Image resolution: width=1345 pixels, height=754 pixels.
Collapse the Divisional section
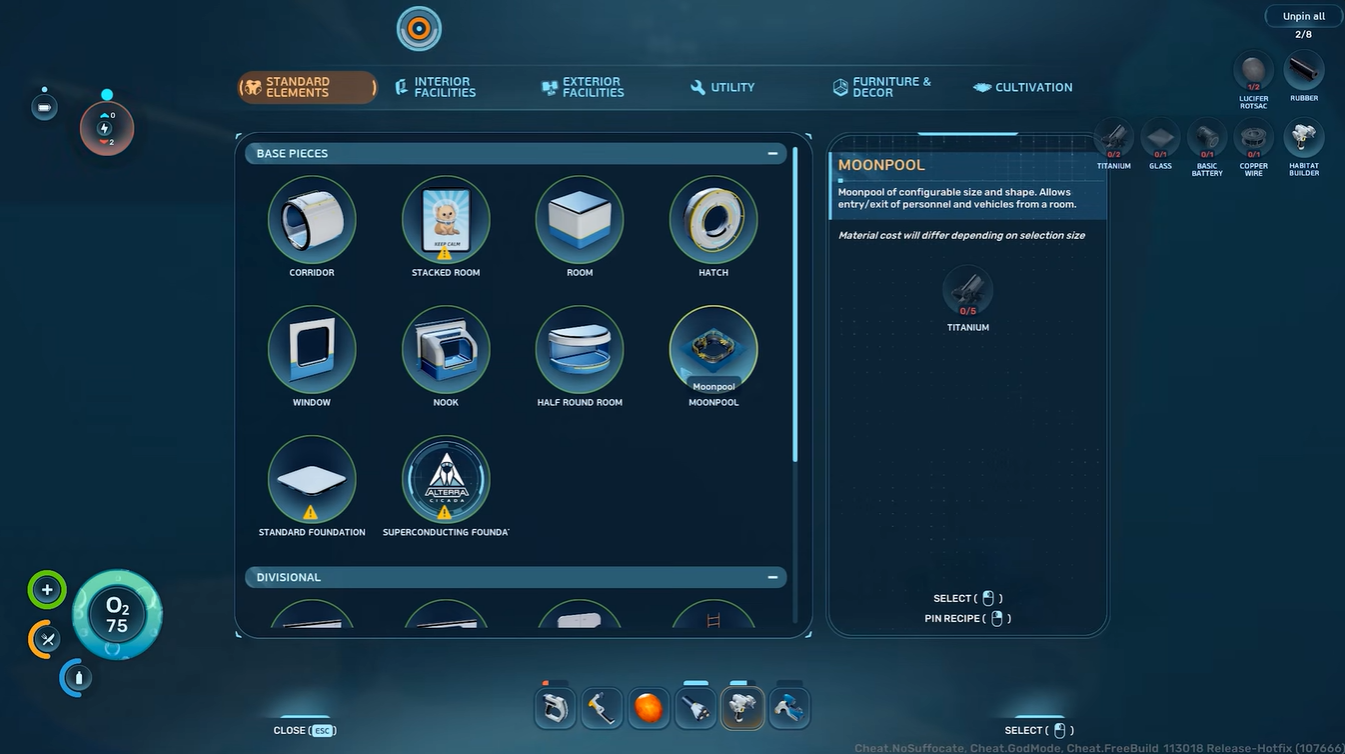point(773,577)
